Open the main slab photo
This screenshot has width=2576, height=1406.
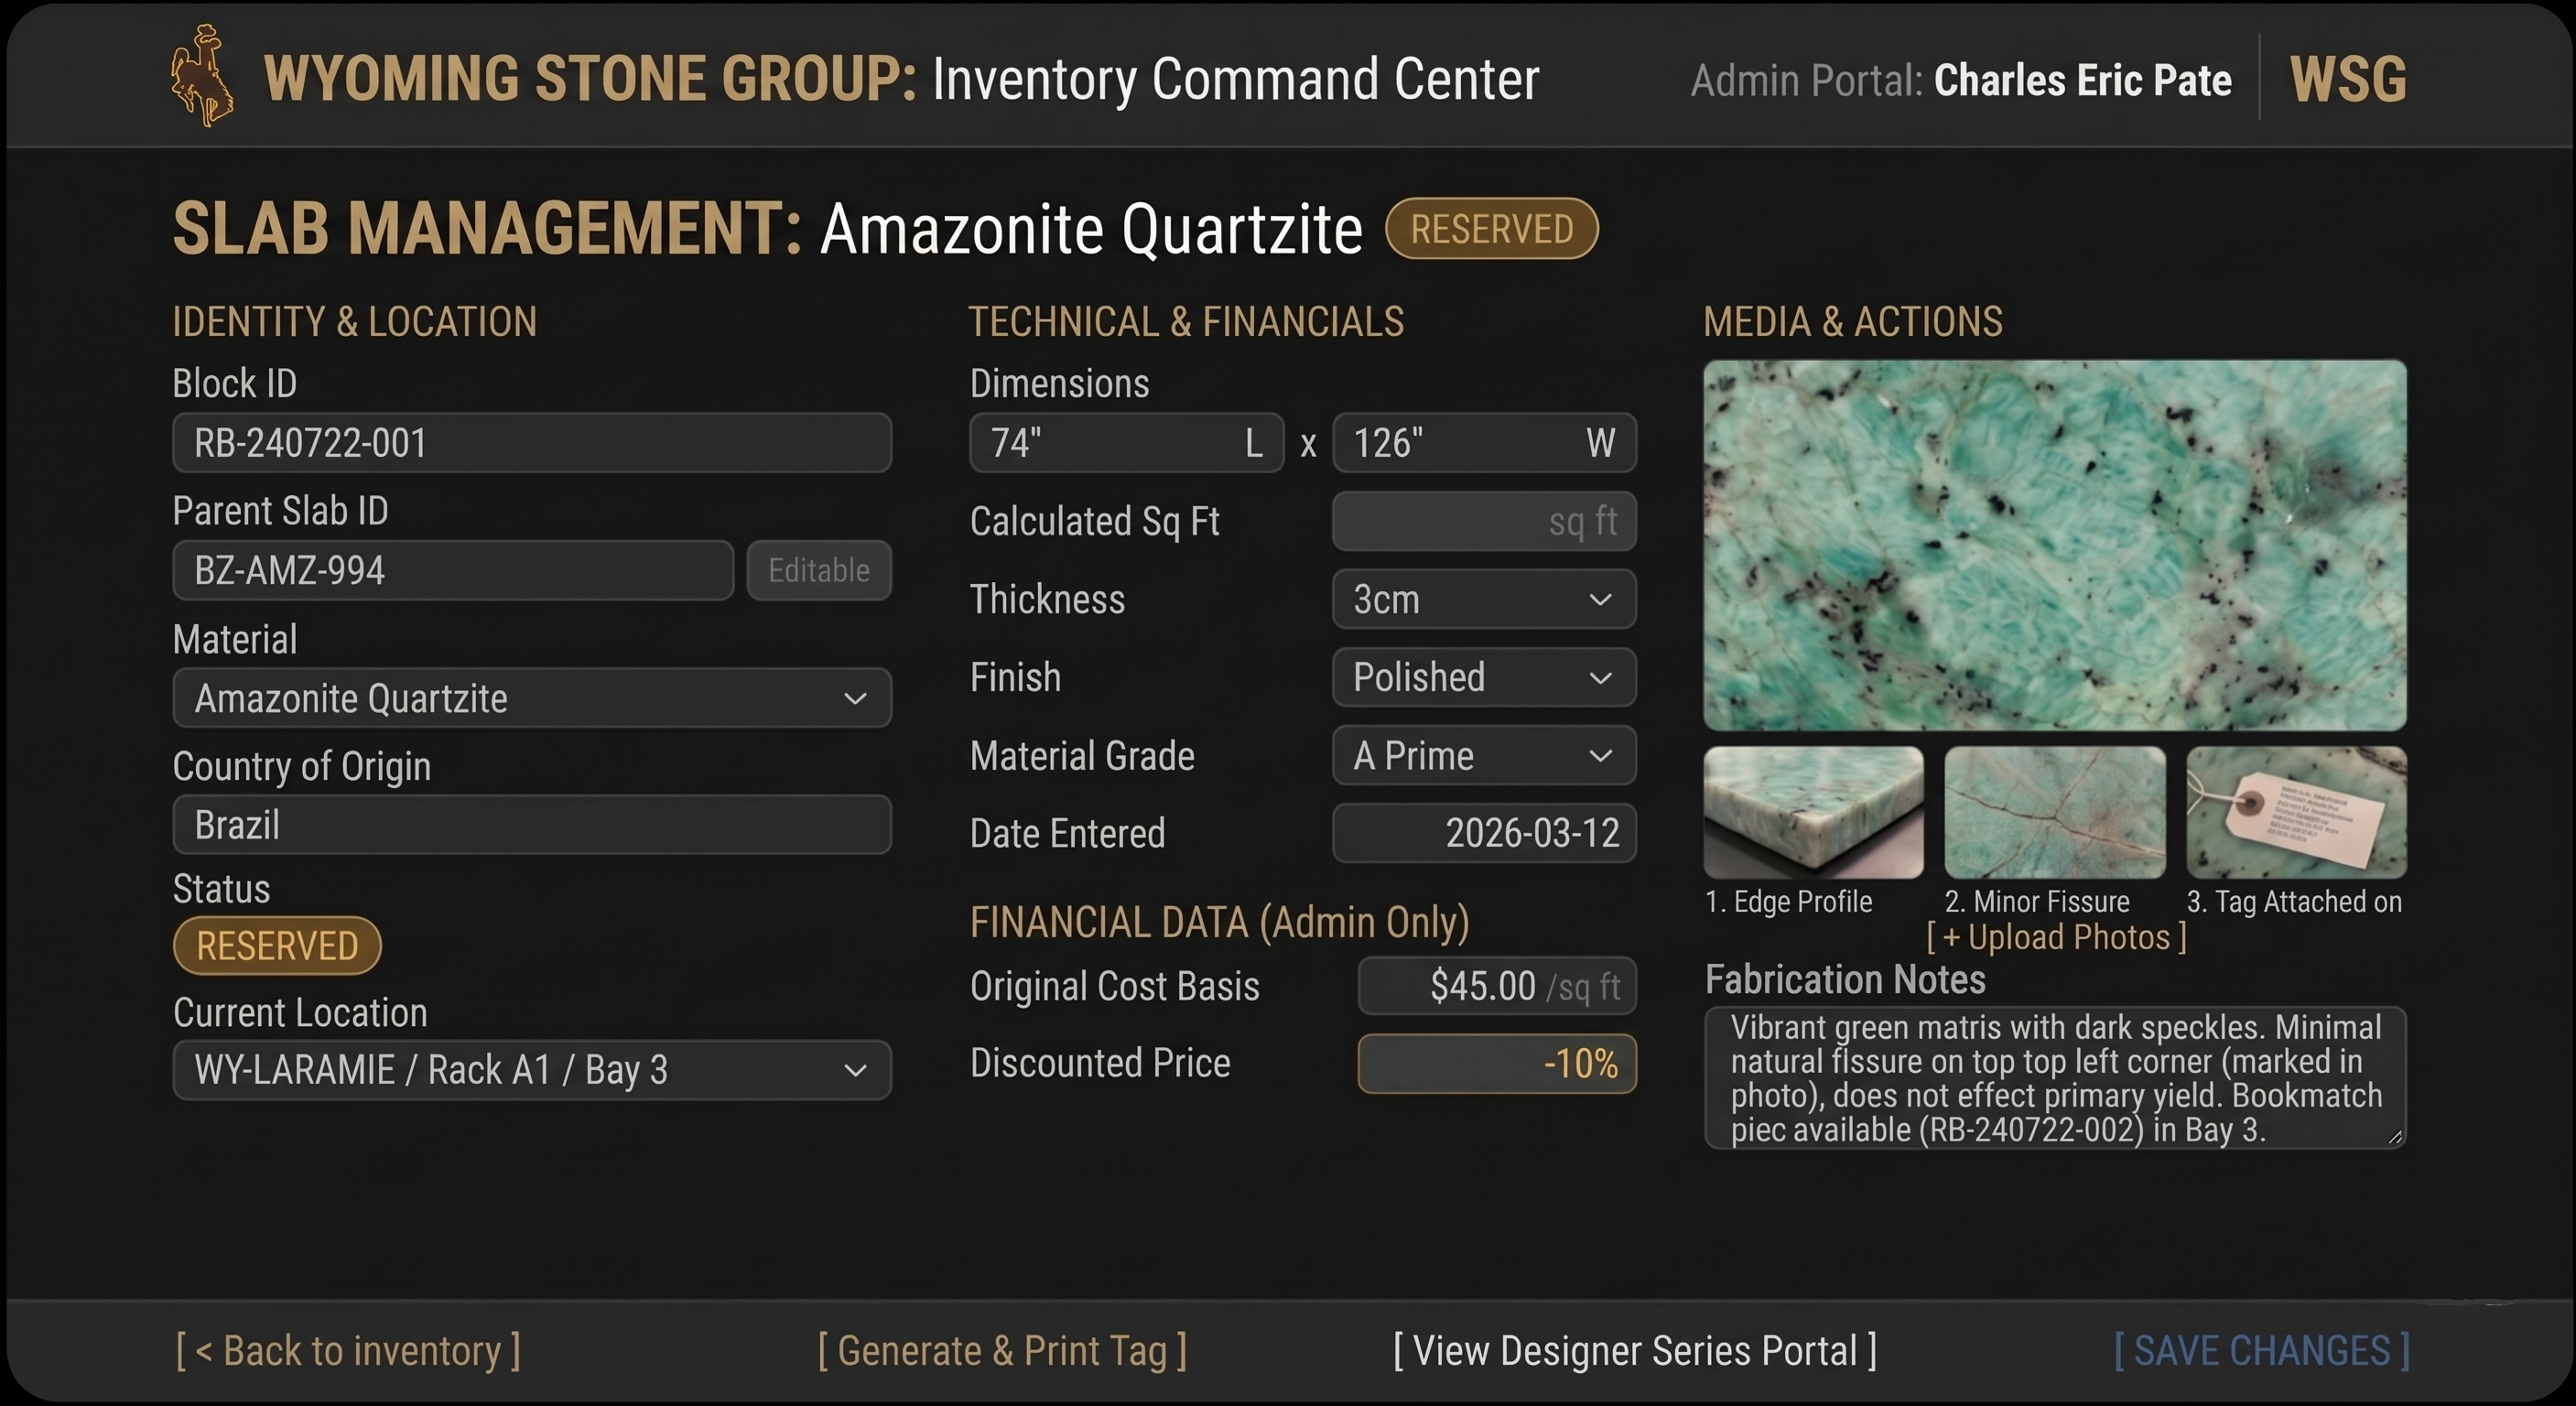(x=2055, y=545)
